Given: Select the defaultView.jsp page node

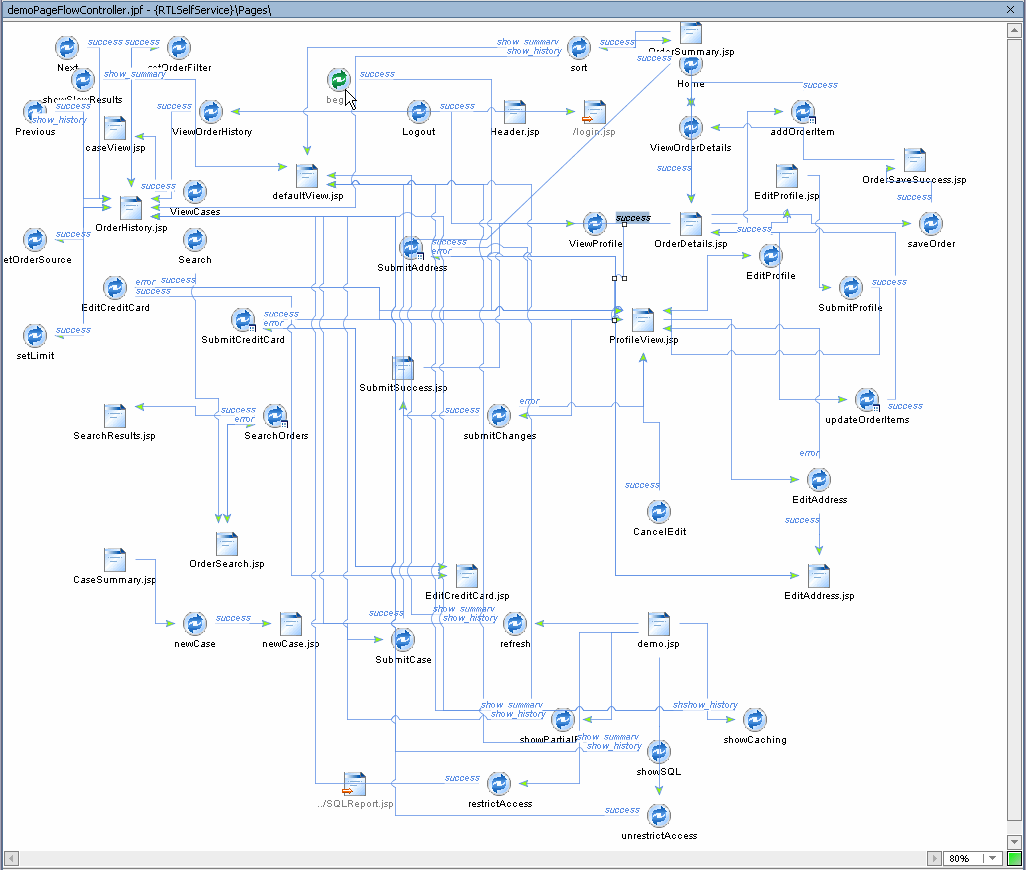Looking at the screenshot, I should (307, 176).
